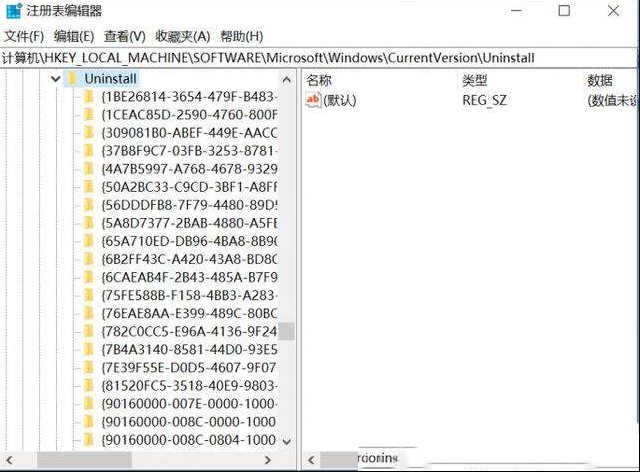The image size is (640, 472).
Task: Click the registry path address bar
Action: (318, 58)
